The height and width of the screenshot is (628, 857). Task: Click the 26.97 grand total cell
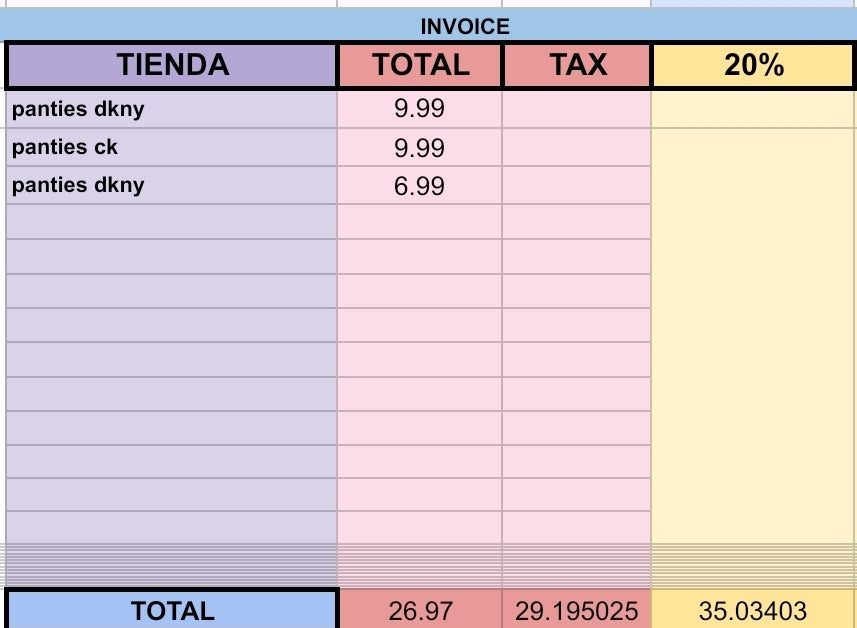click(x=420, y=610)
